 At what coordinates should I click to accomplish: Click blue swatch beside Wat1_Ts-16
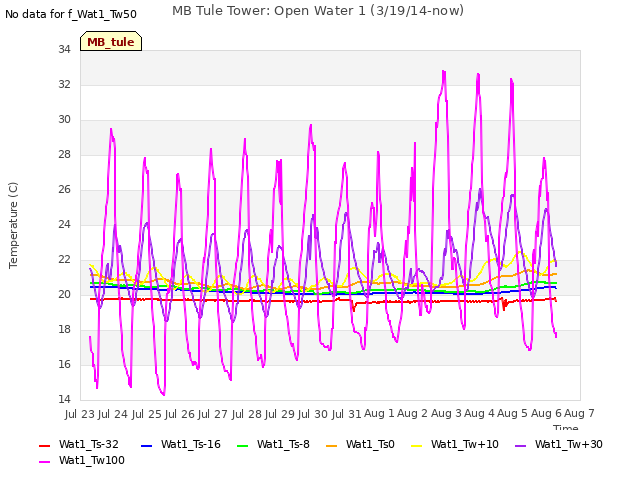[x=147, y=445]
